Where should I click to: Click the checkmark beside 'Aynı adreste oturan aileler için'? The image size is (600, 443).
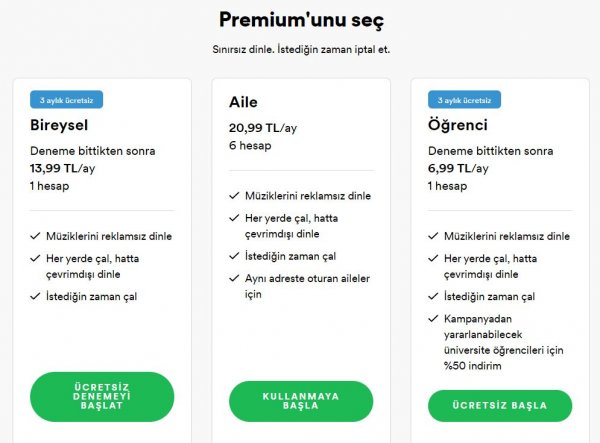point(234,275)
